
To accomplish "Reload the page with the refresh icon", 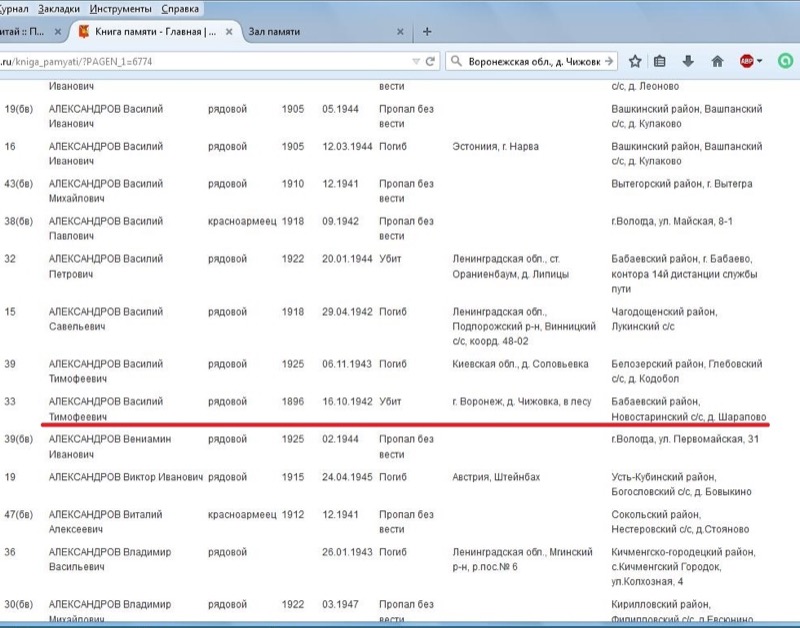I will (x=430, y=61).
